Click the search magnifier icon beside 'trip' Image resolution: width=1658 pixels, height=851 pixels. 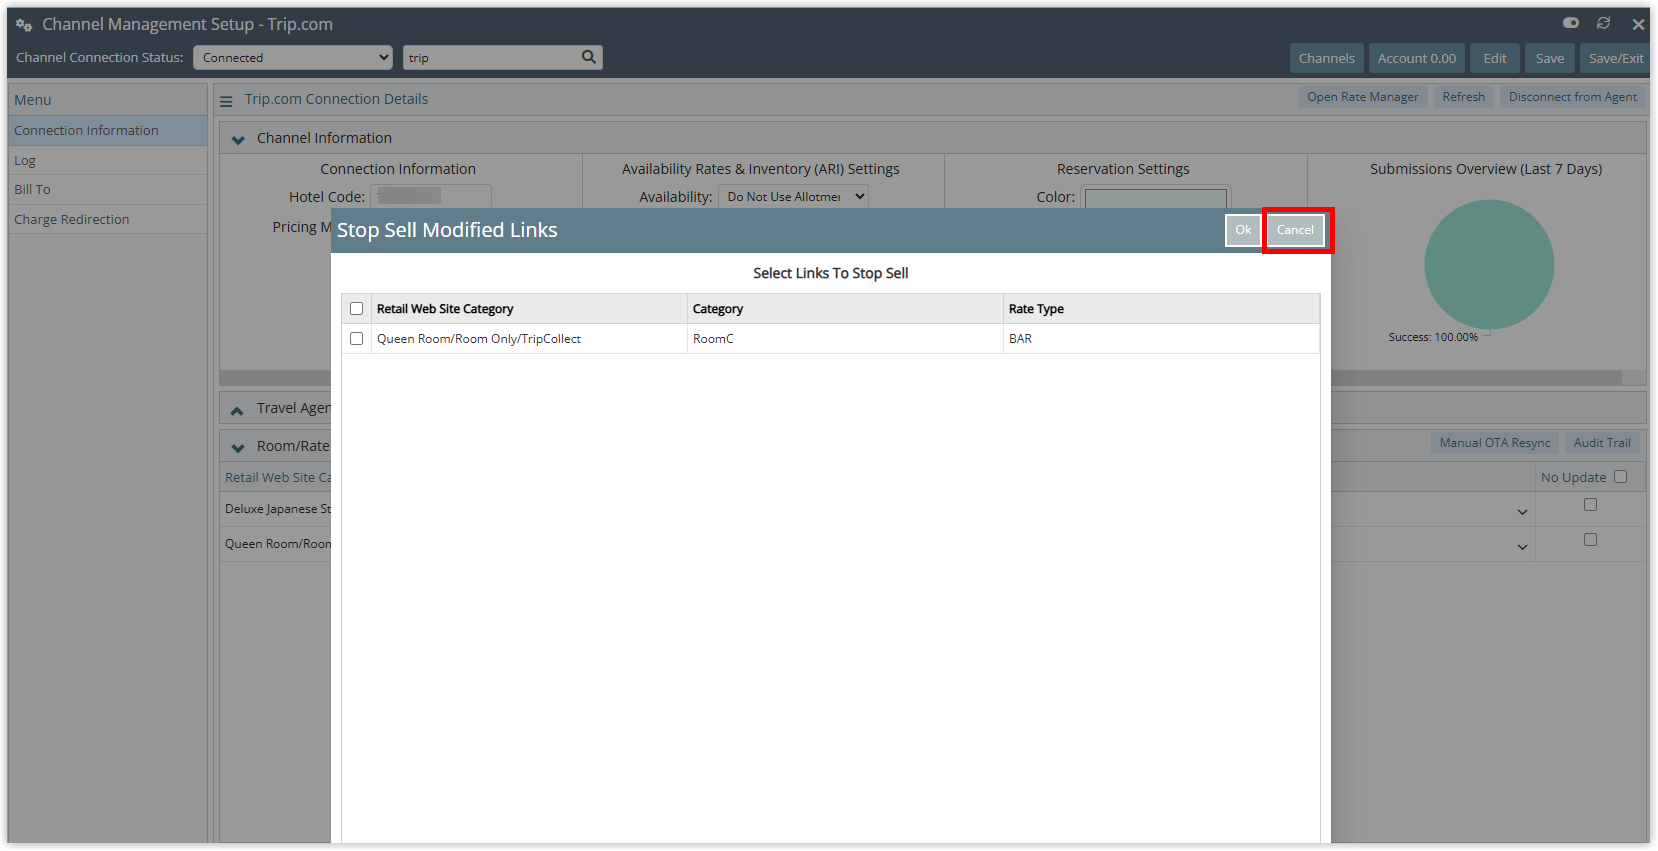point(589,57)
